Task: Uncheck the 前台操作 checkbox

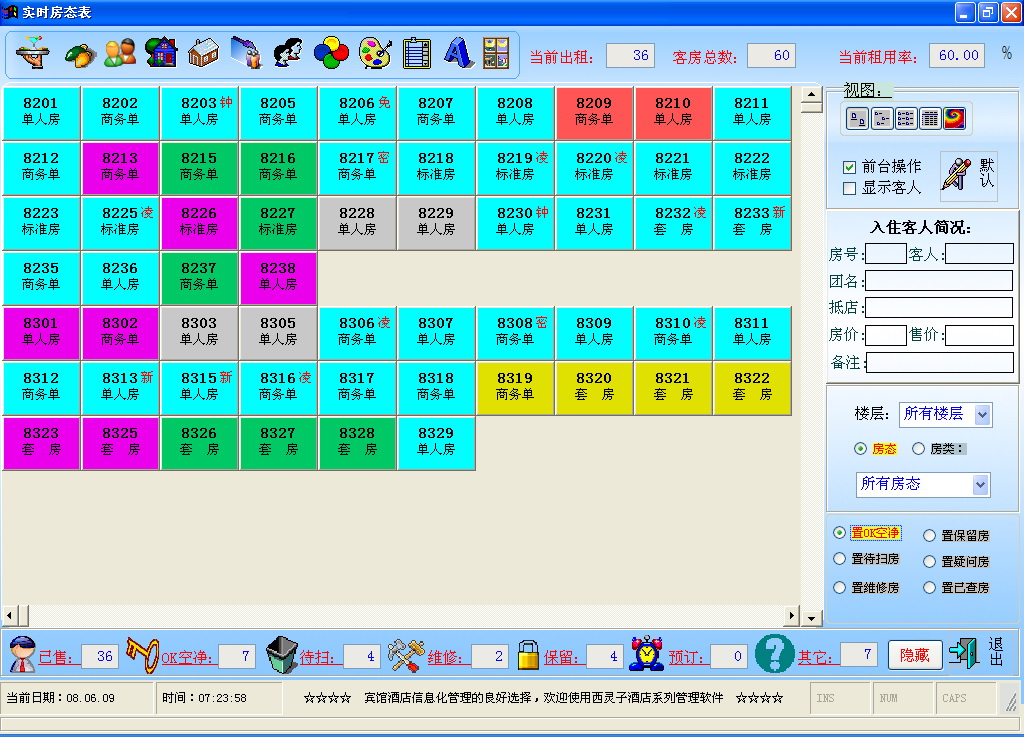Action: [x=850, y=167]
